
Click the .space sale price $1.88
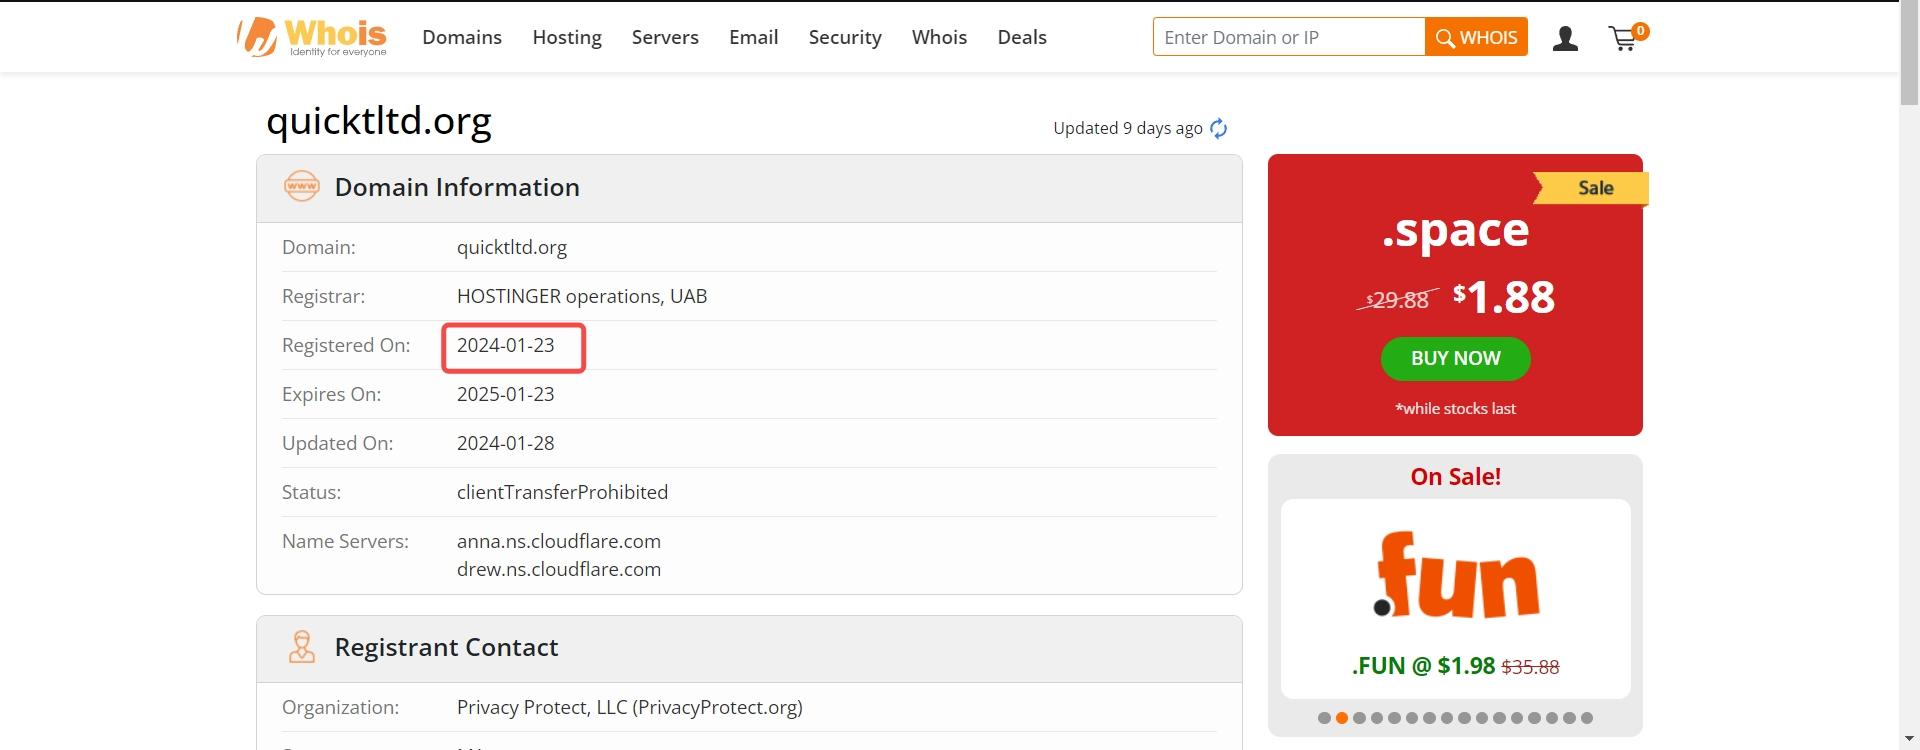pos(1504,297)
